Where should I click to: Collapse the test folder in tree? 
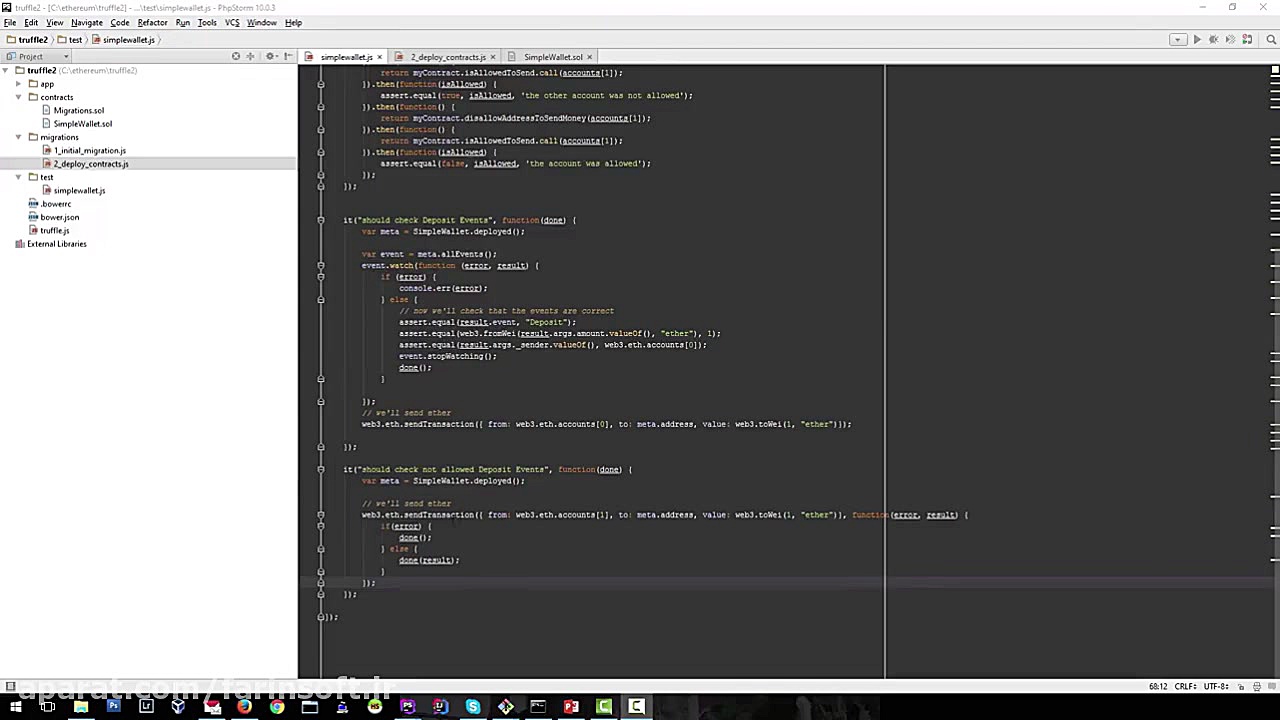(x=19, y=177)
